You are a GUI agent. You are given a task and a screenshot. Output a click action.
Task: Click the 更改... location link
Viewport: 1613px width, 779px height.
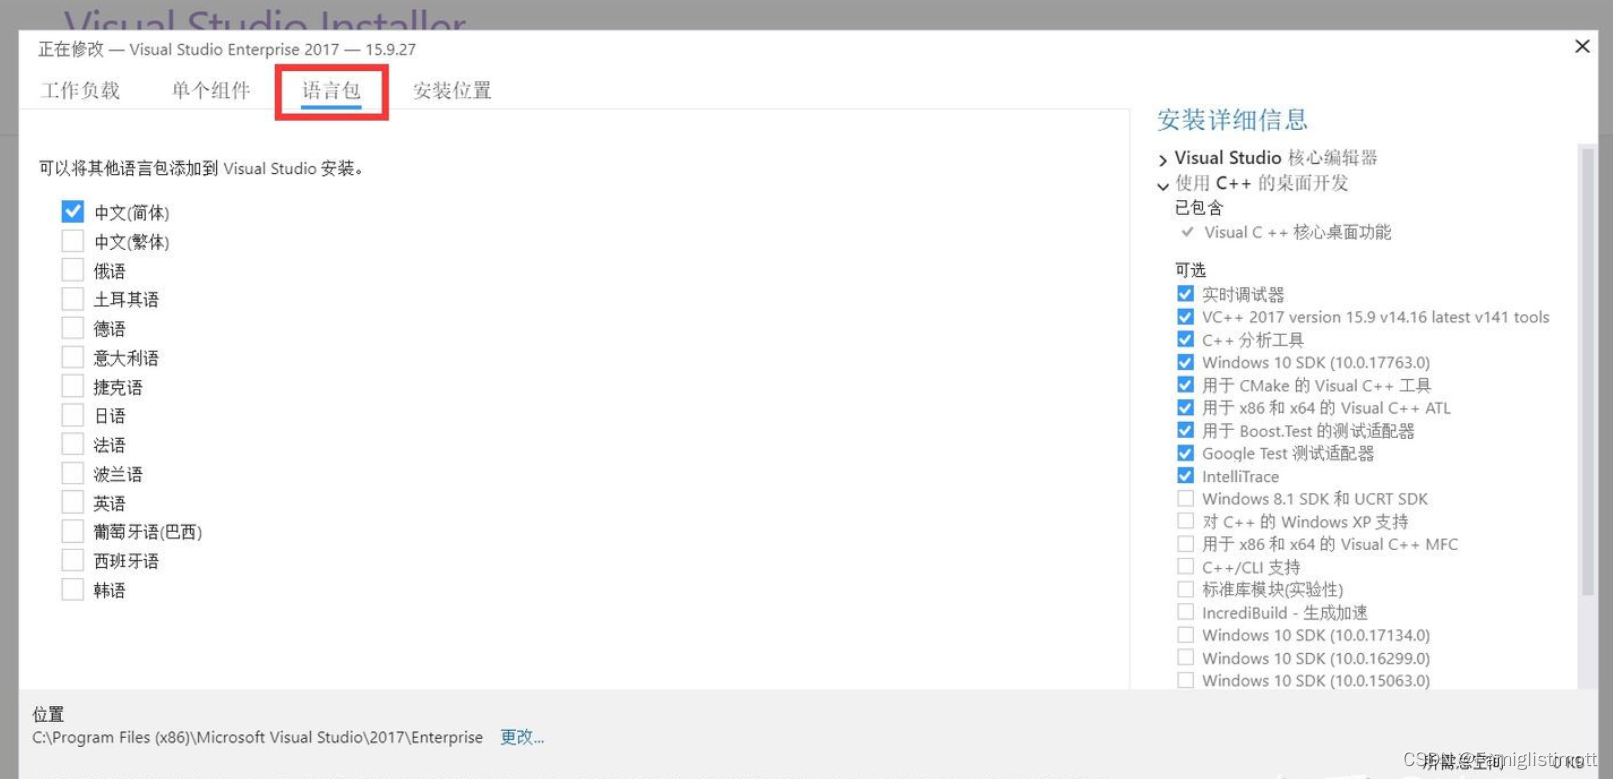click(x=522, y=737)
